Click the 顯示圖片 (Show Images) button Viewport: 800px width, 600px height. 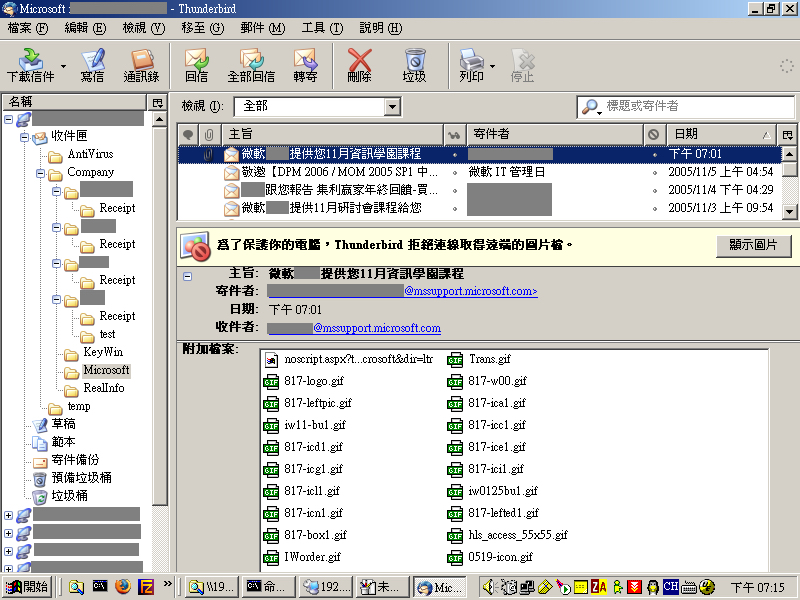click(753, 246)
